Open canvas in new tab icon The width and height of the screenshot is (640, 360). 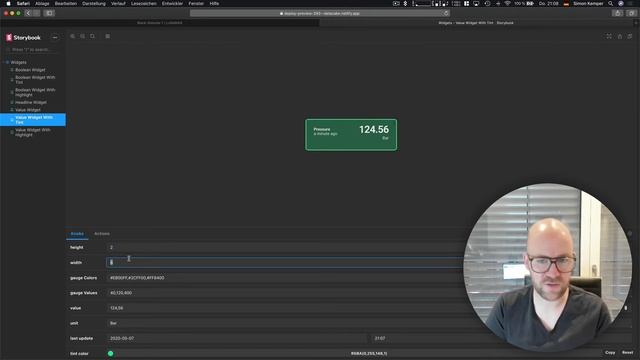[x=620, y=36]
